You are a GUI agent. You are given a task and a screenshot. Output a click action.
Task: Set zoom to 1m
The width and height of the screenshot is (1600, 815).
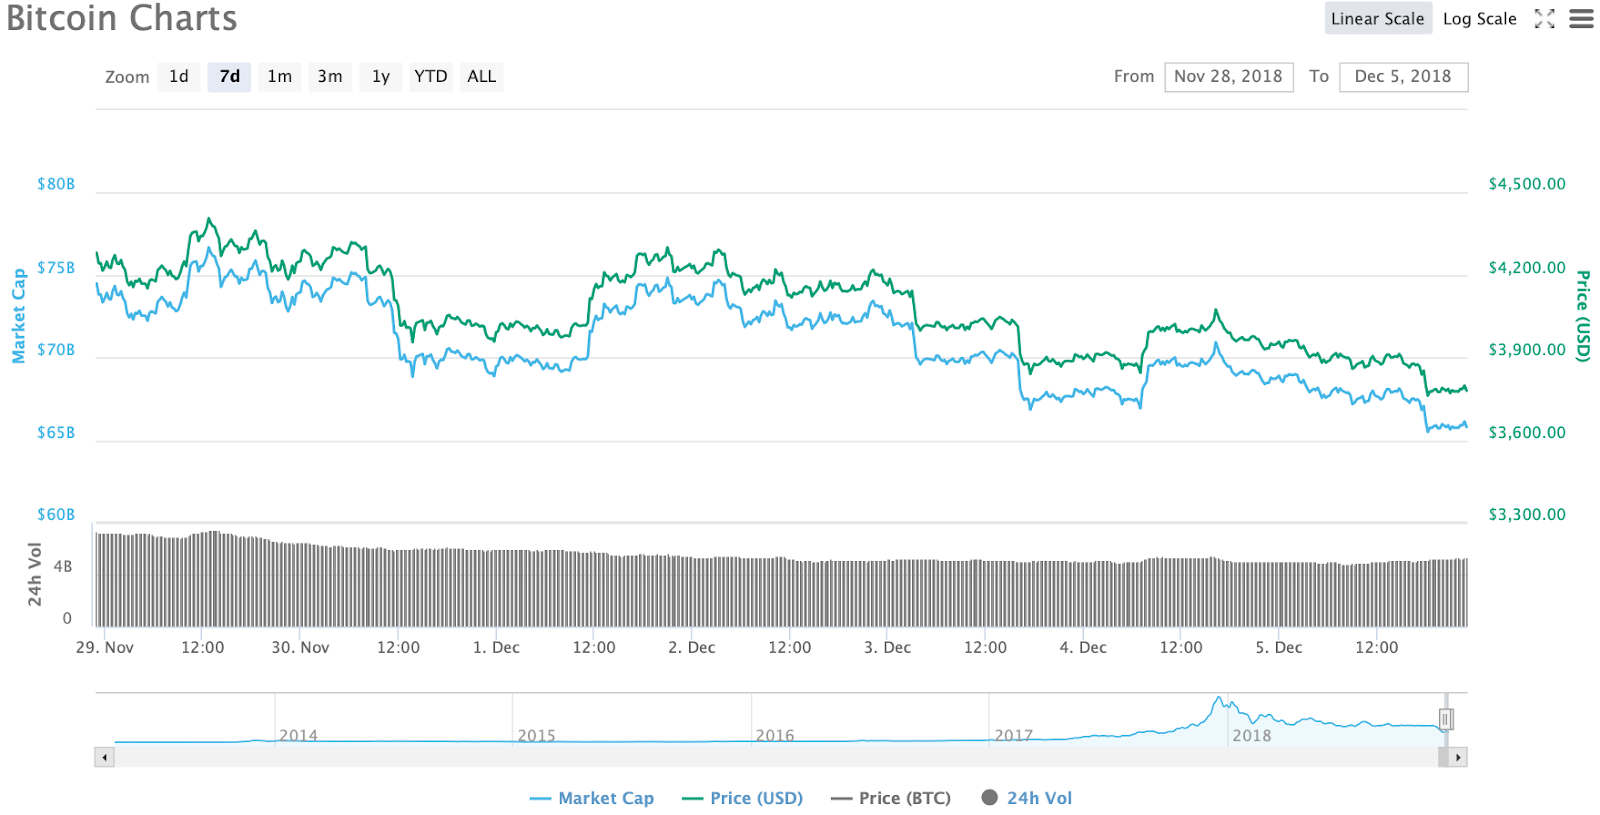pos(280,77)
